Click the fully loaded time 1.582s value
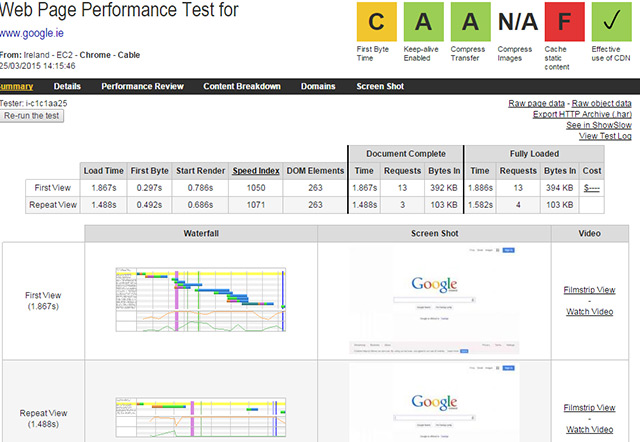Screen dimensions: 640x442 click(480, 205)
